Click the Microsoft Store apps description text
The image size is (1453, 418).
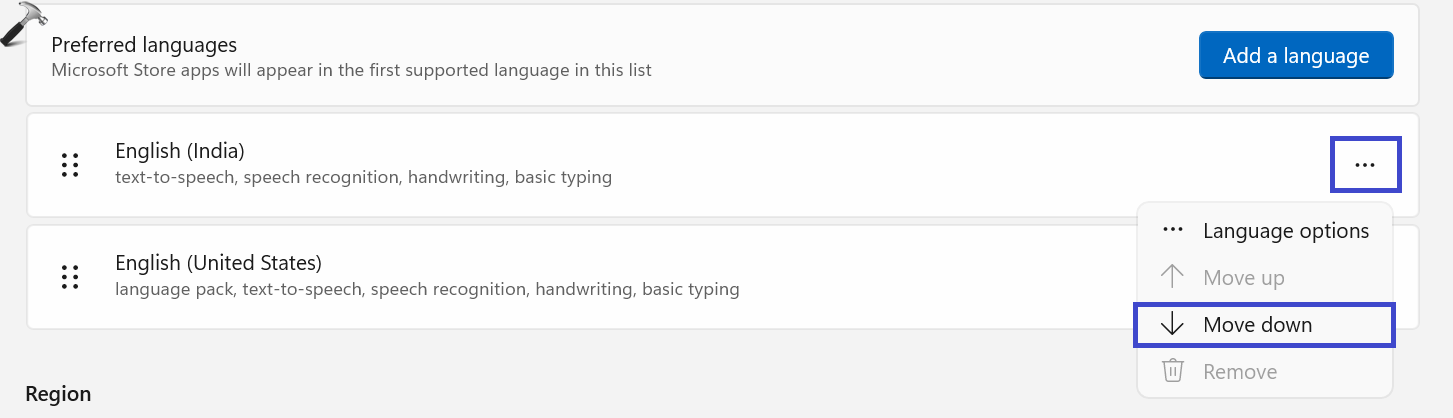tap(351, 70)
